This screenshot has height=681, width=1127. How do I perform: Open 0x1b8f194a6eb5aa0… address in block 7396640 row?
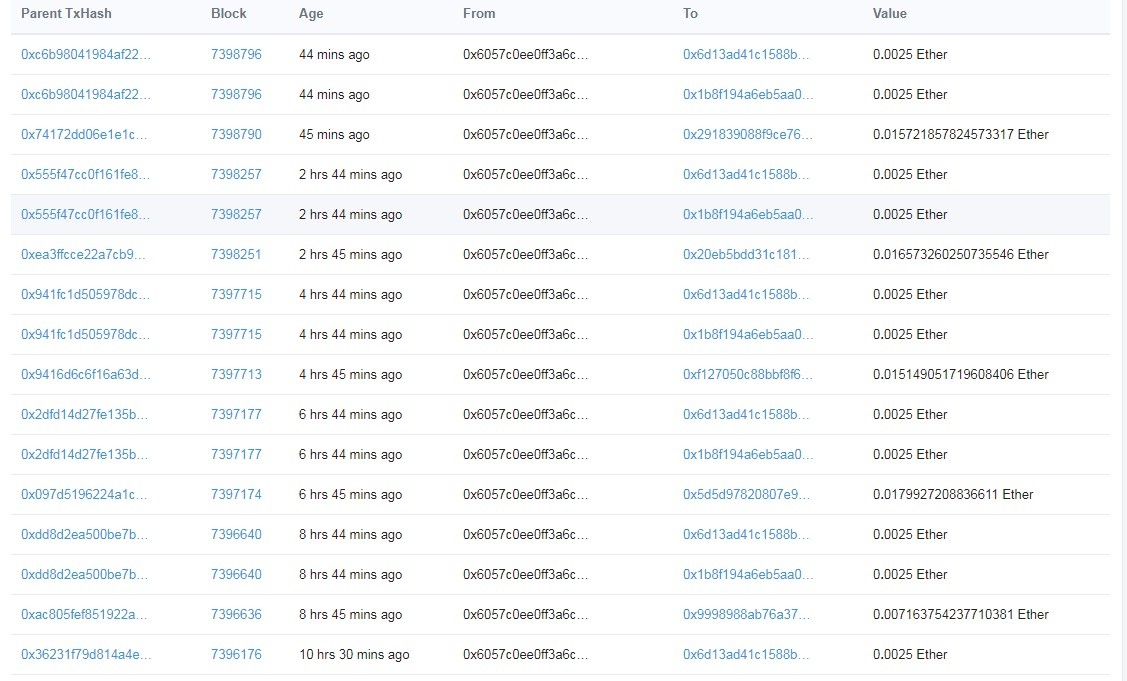click(748, 575)
